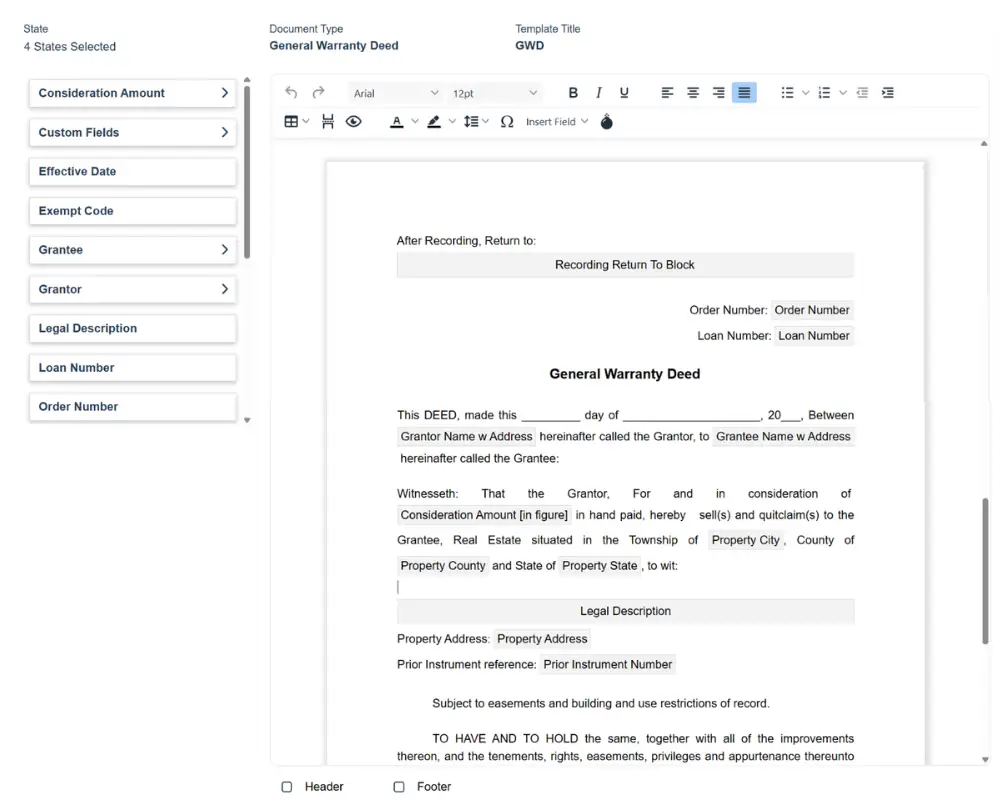Screen dimensions: 1000x800
Task: Select the Order Number sidebar field
Action: click(x=133, y=406)
